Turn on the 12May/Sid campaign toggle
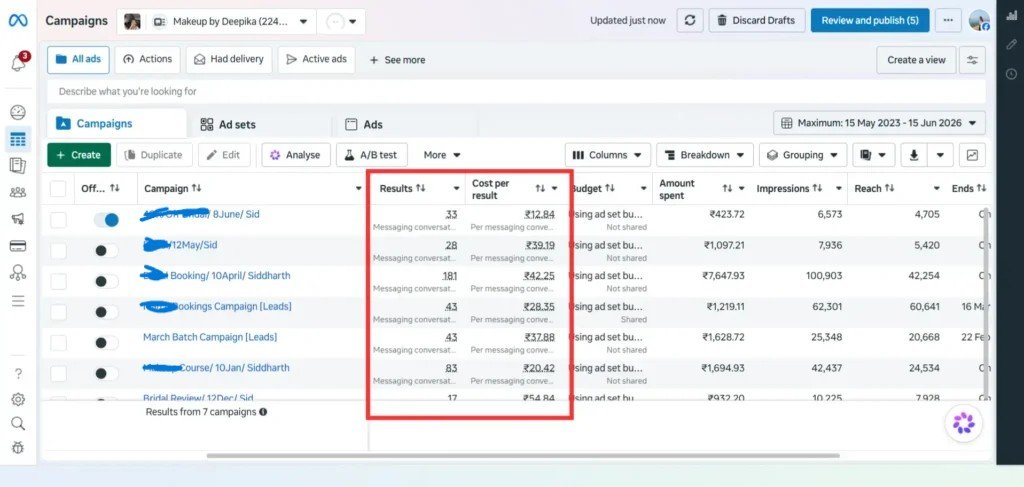 (x=106, y=251)
